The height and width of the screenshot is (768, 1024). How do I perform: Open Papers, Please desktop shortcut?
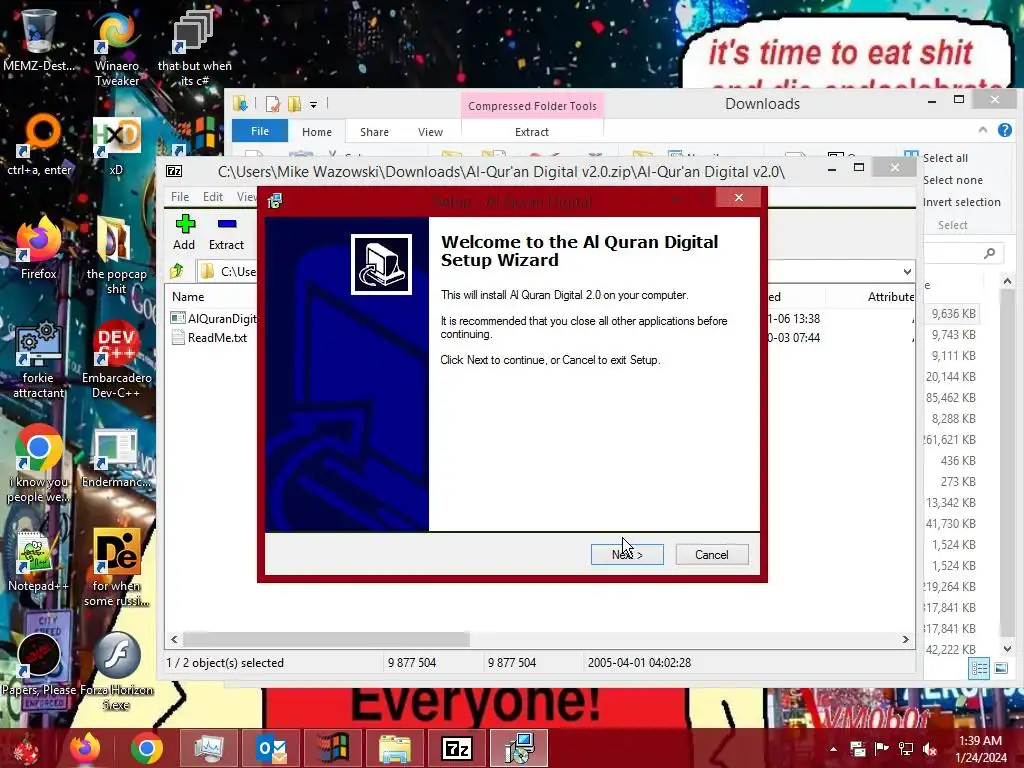(x=39, y=665)
